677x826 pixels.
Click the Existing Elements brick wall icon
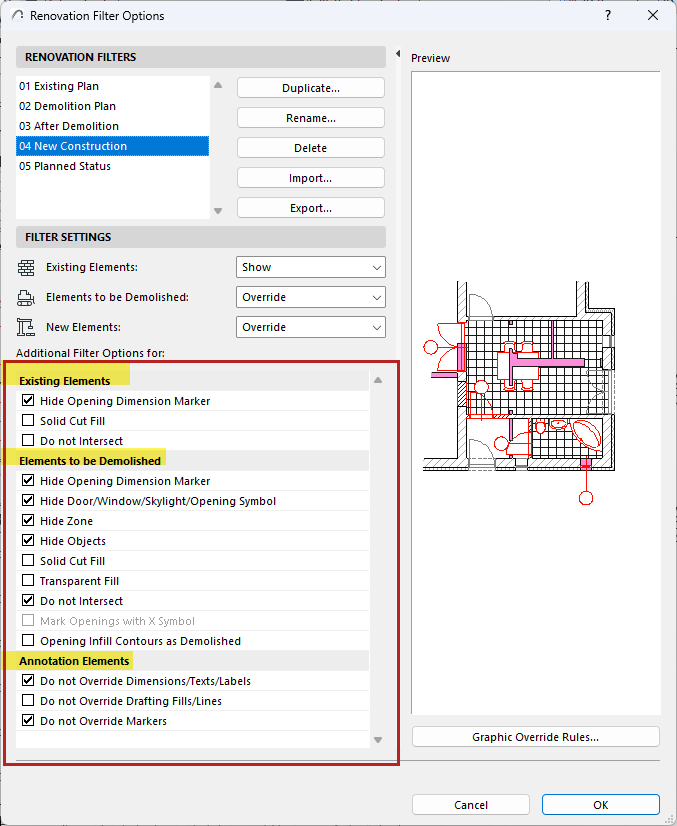[x=26, y=268]
